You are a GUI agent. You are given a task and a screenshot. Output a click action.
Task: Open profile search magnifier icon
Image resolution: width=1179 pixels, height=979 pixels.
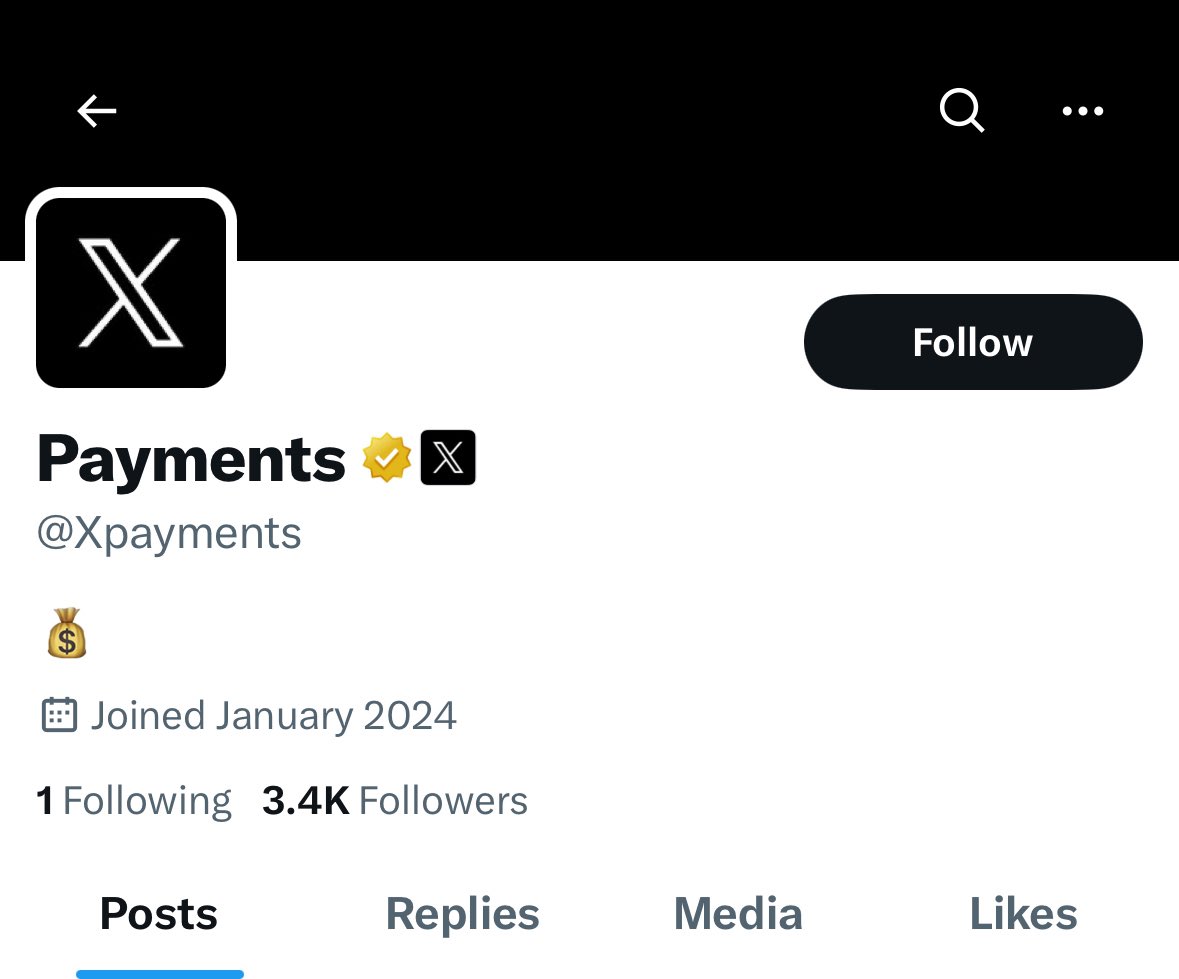pyautogui.click(x=962, y=110)
